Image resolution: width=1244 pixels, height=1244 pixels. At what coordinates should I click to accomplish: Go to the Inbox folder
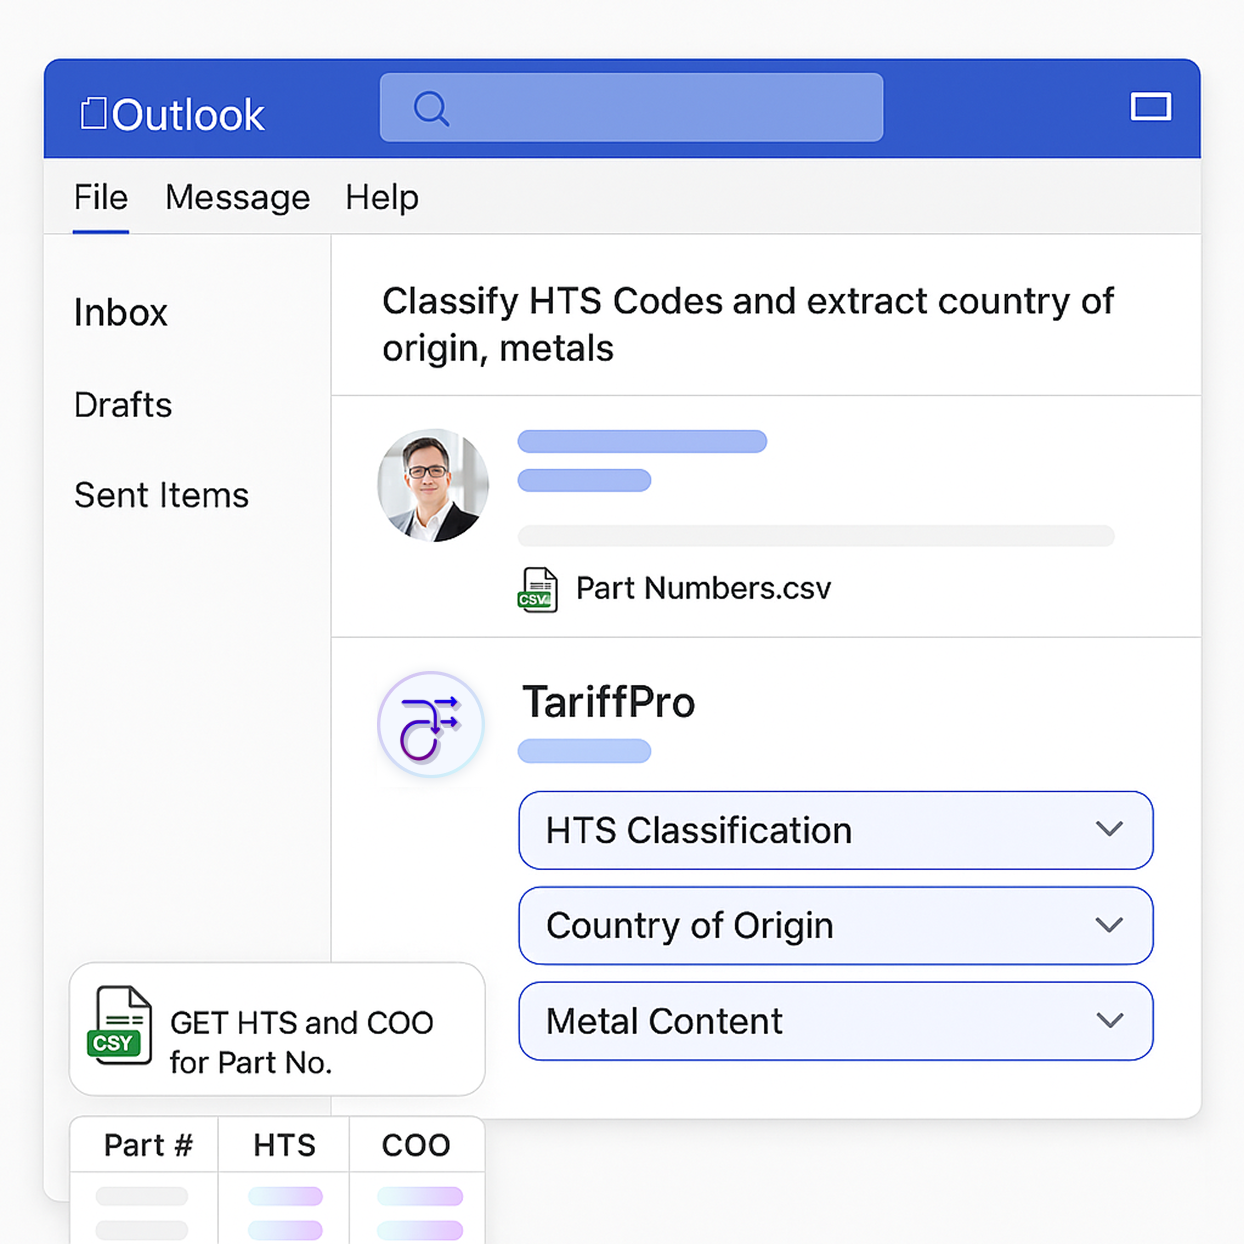pyautogui.click(x=121, y=313)
